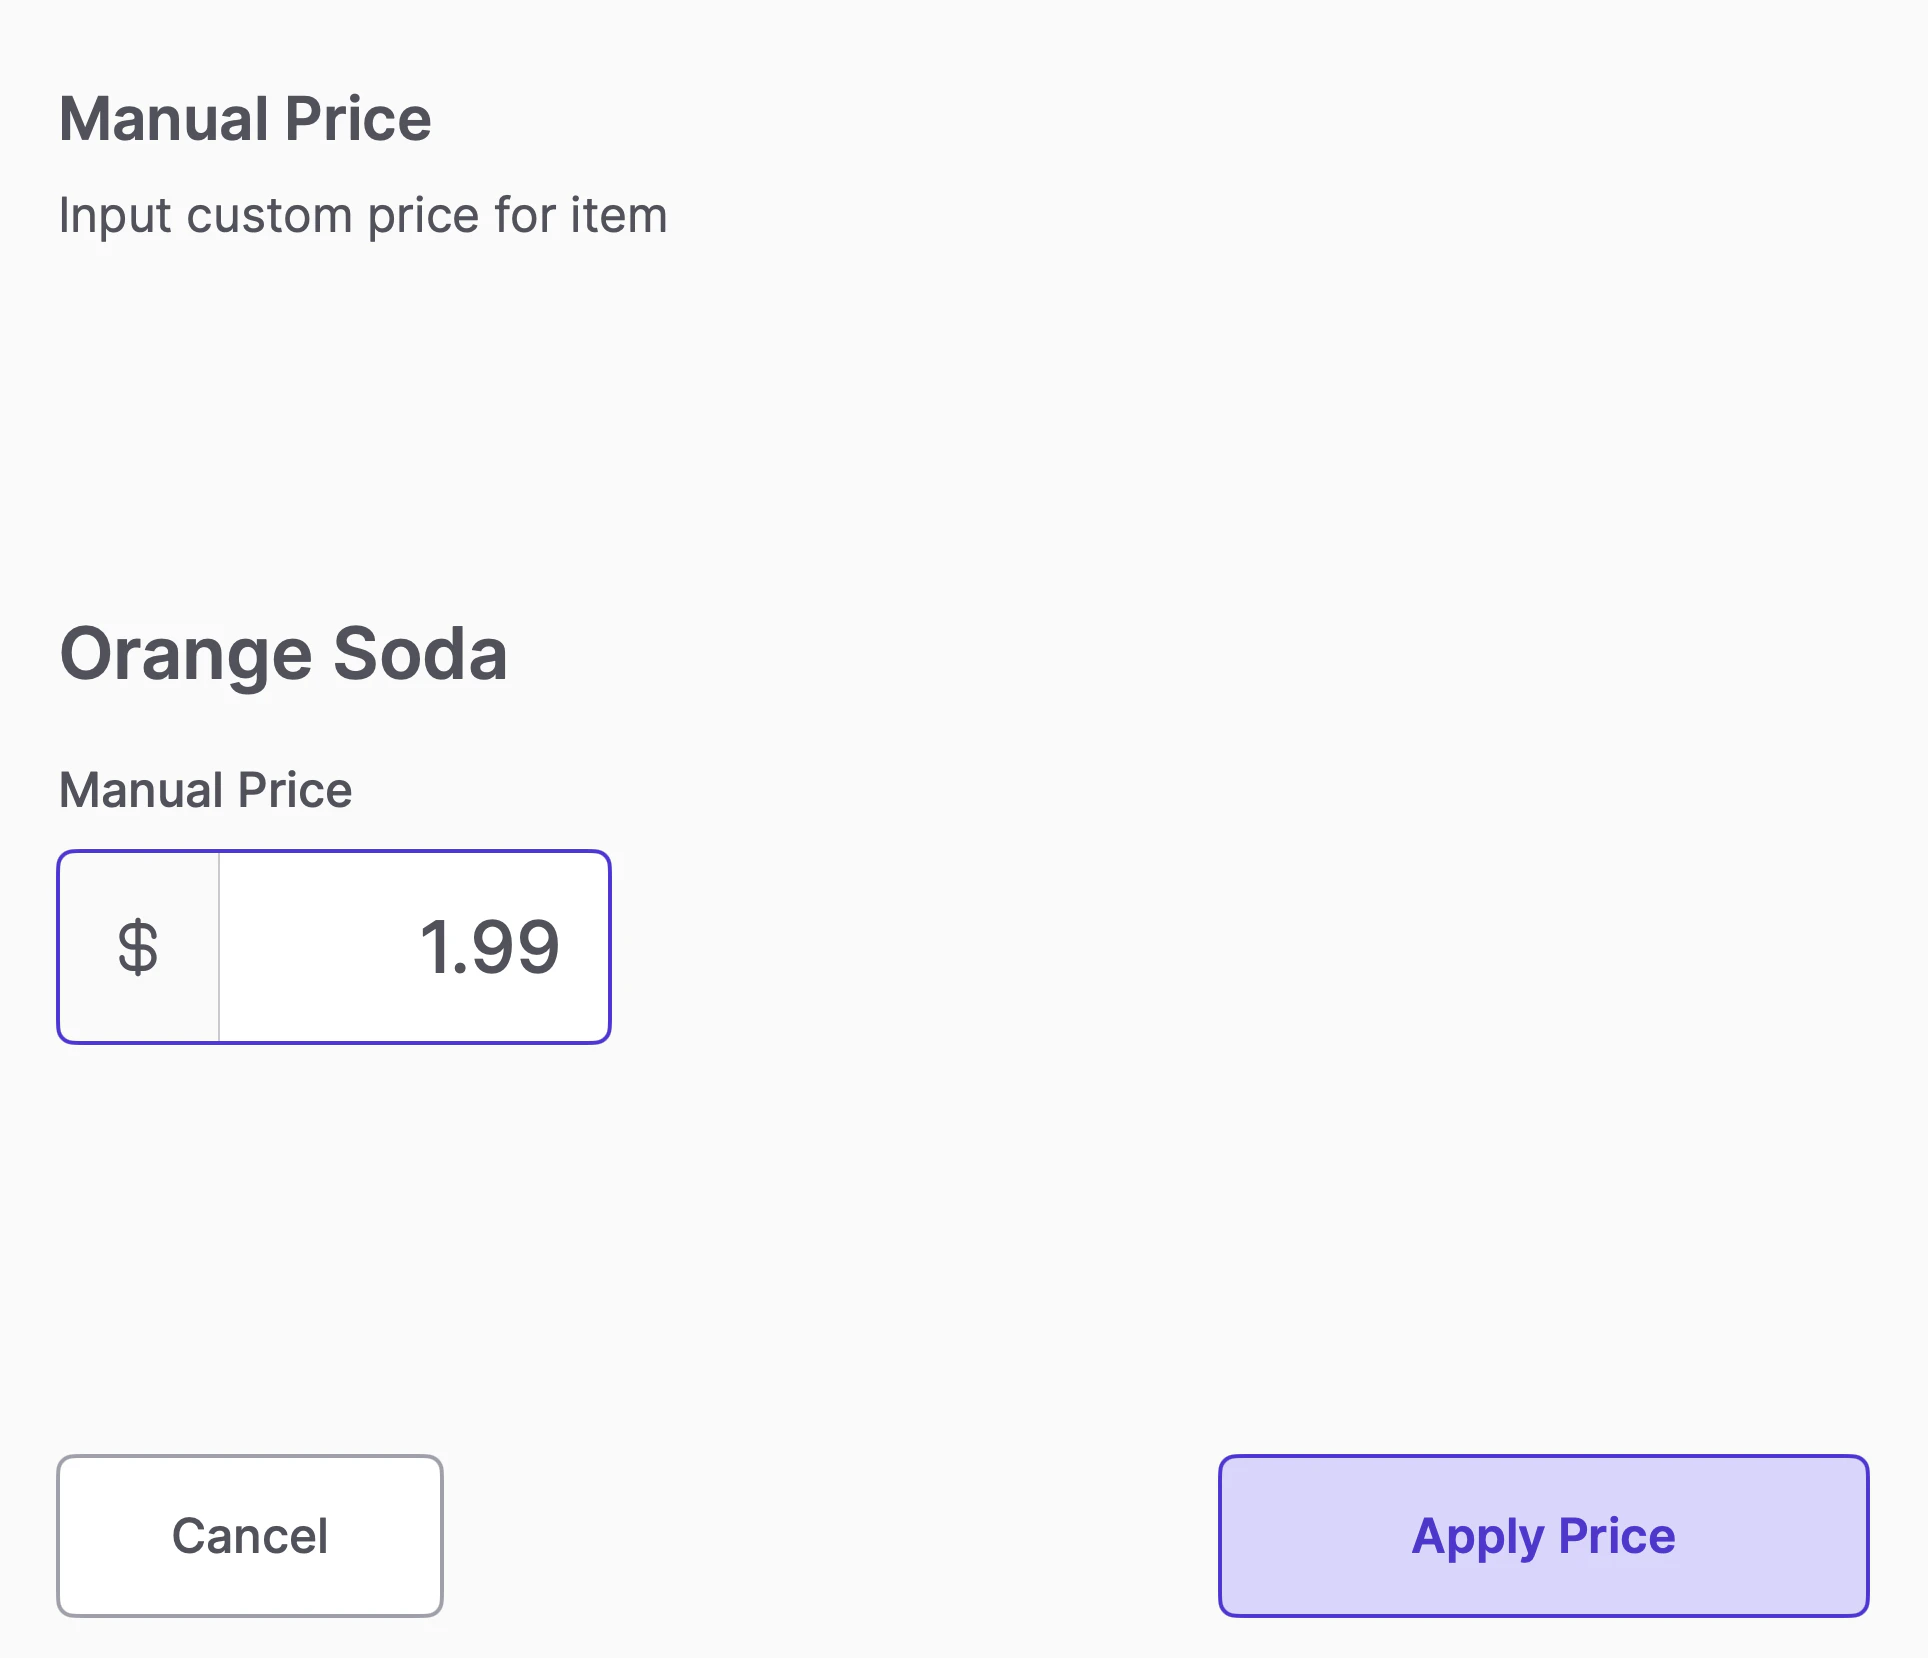Click the description text under Manual Price title
Screen dimensions: 1928x1658
pos(362,215)
